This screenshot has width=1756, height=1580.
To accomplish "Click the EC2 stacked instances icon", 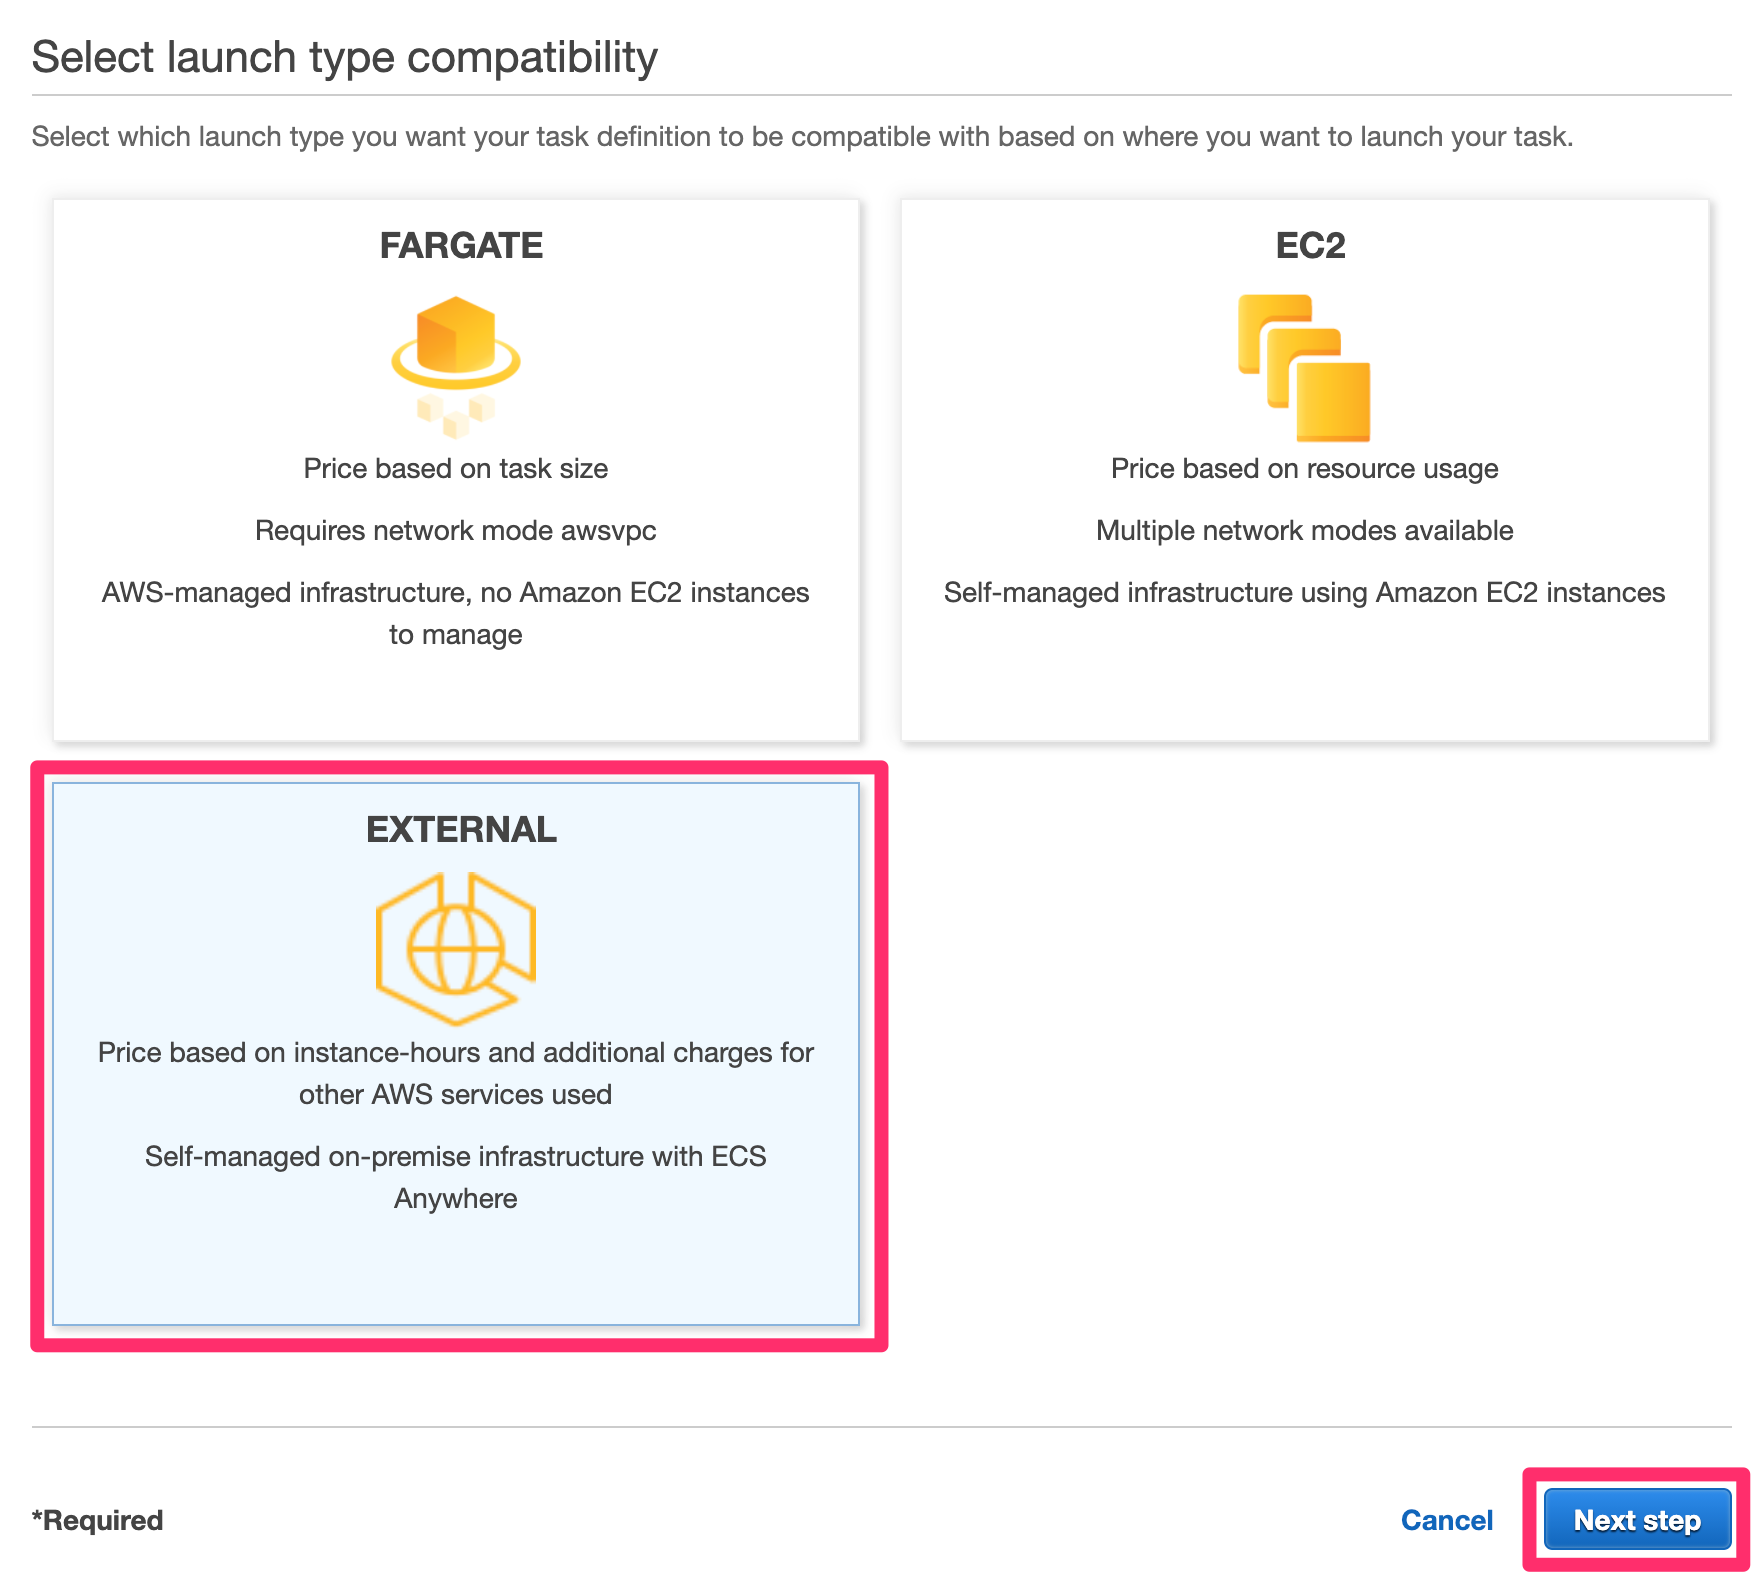I will click(x=1303, y=370).
